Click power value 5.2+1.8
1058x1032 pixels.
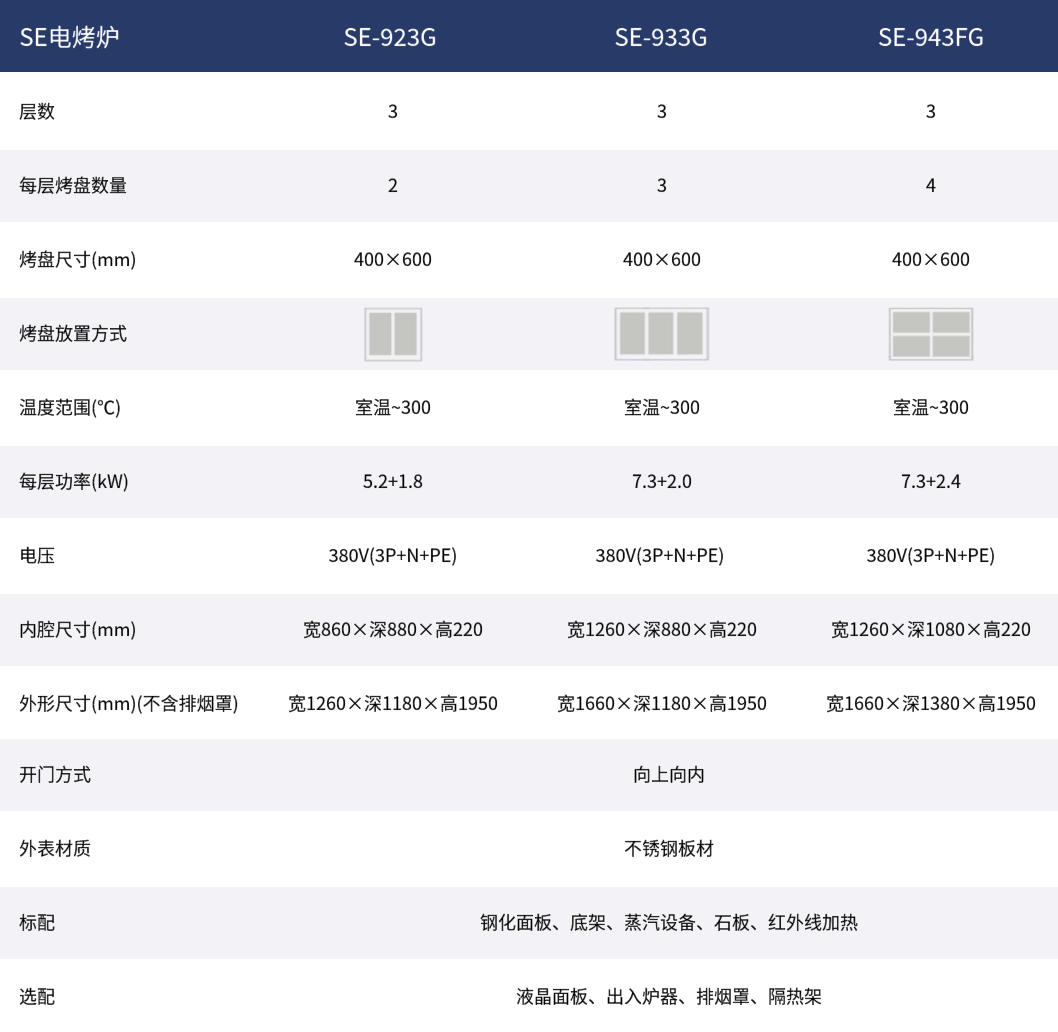tap(393, 481)
